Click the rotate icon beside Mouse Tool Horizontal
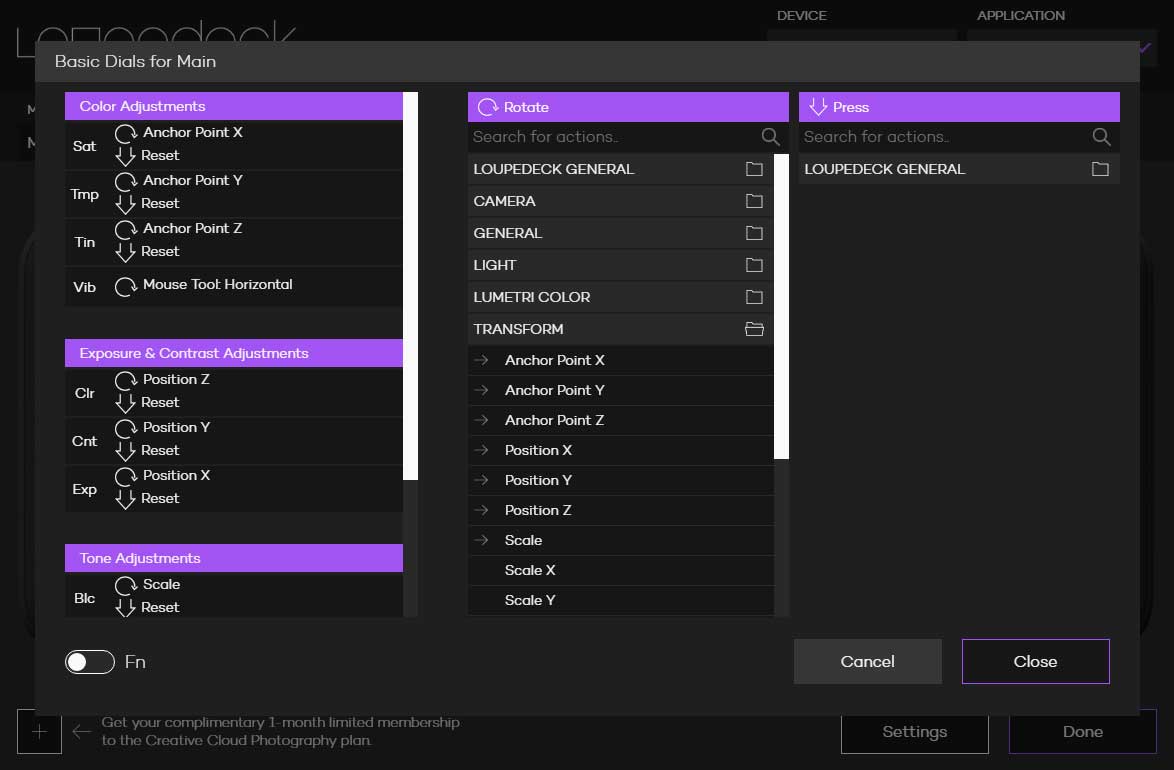The height and width of the screenshot is (770, 1174). click(x=126, y=286)
